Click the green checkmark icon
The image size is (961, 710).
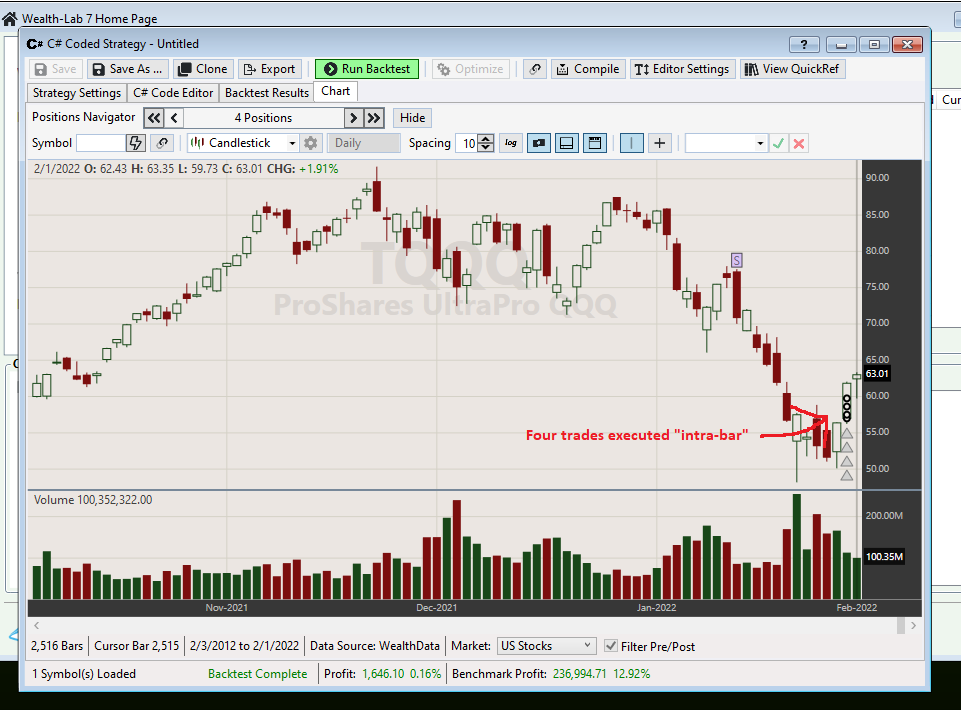pyautogui.click(x=778, y=143)
